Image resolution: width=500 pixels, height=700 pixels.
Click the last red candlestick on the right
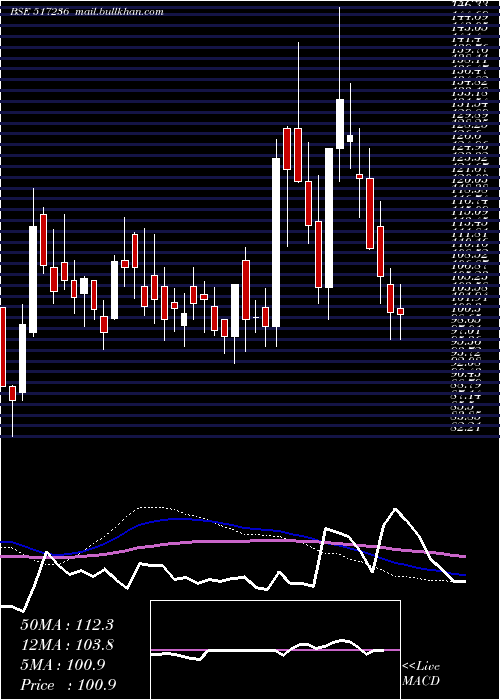coord(400,311)
